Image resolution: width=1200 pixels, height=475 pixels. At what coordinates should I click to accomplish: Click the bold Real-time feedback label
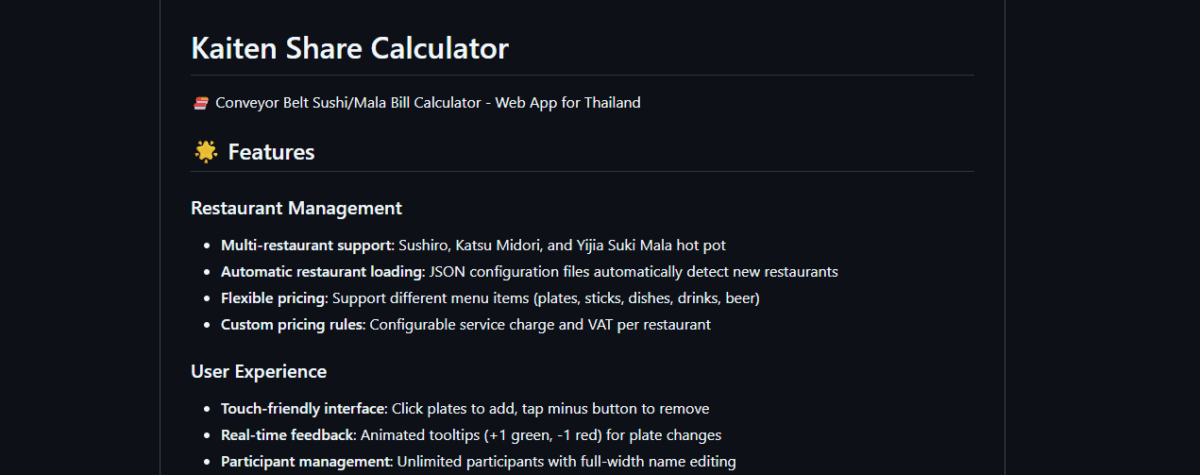[x=288, y=435]
